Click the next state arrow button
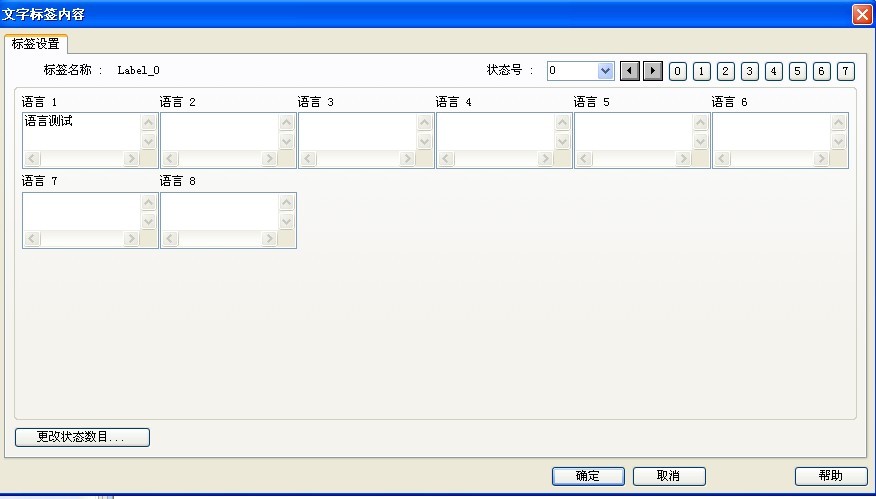Screen dimensions: 876x499 click(x=653, y=71)
